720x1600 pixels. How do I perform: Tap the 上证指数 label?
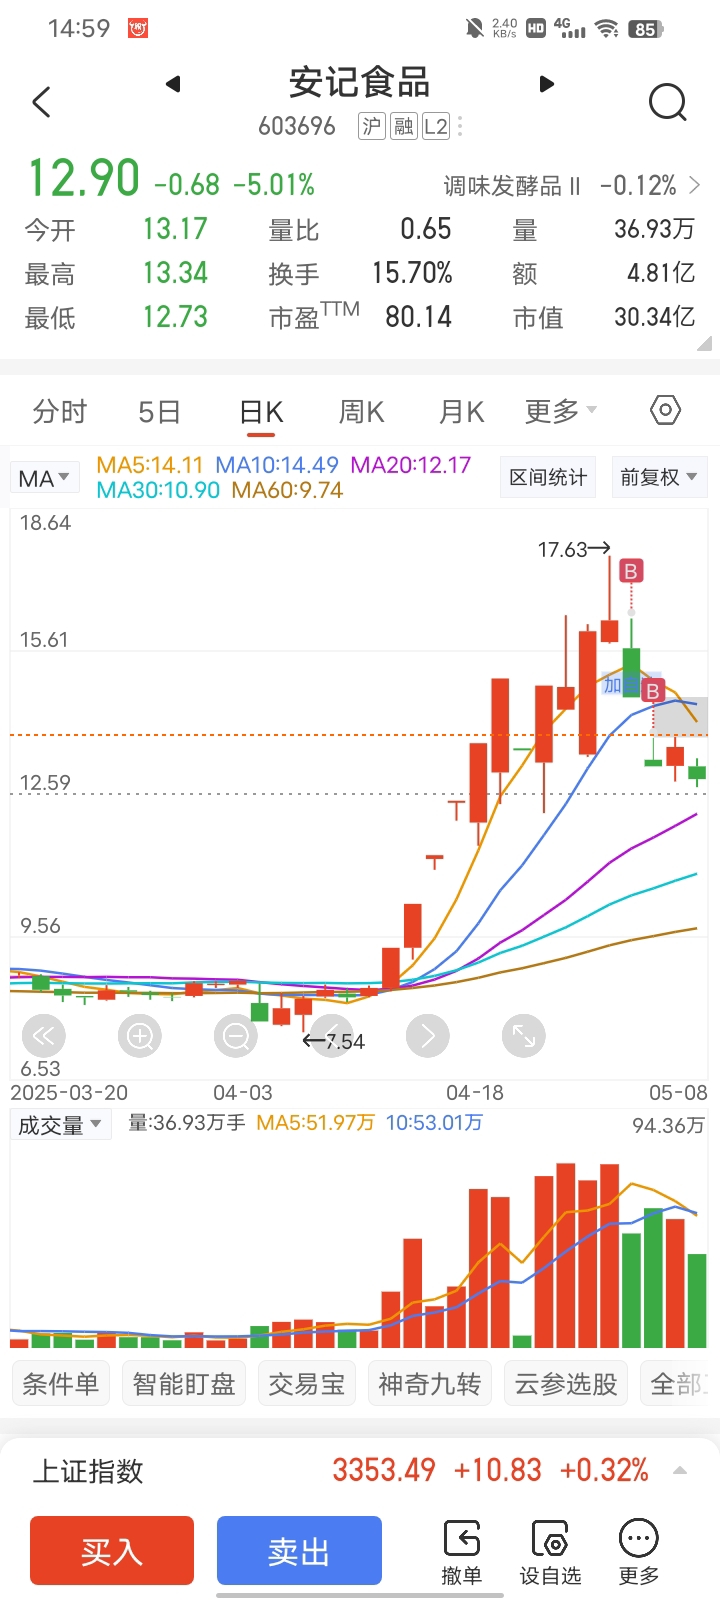click(89, 1471)
